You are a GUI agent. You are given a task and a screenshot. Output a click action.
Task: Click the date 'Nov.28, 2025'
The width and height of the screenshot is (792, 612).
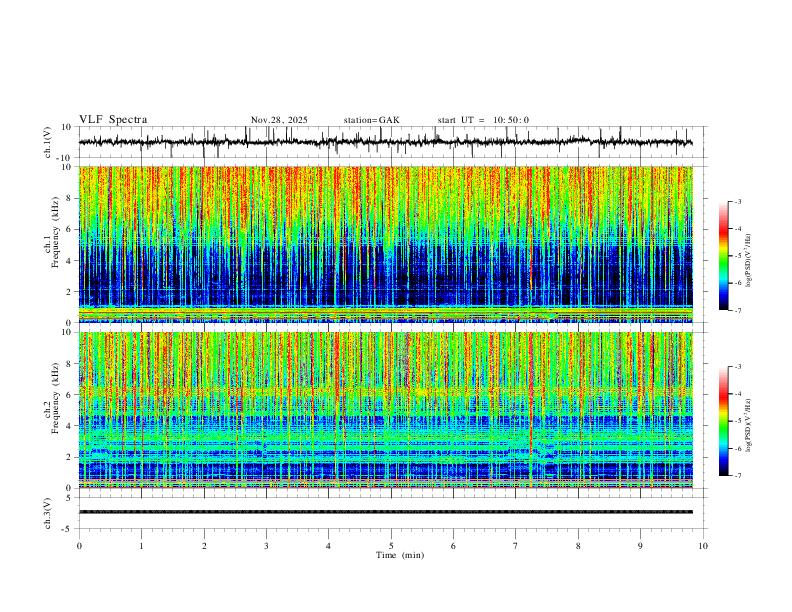point(279,120)
